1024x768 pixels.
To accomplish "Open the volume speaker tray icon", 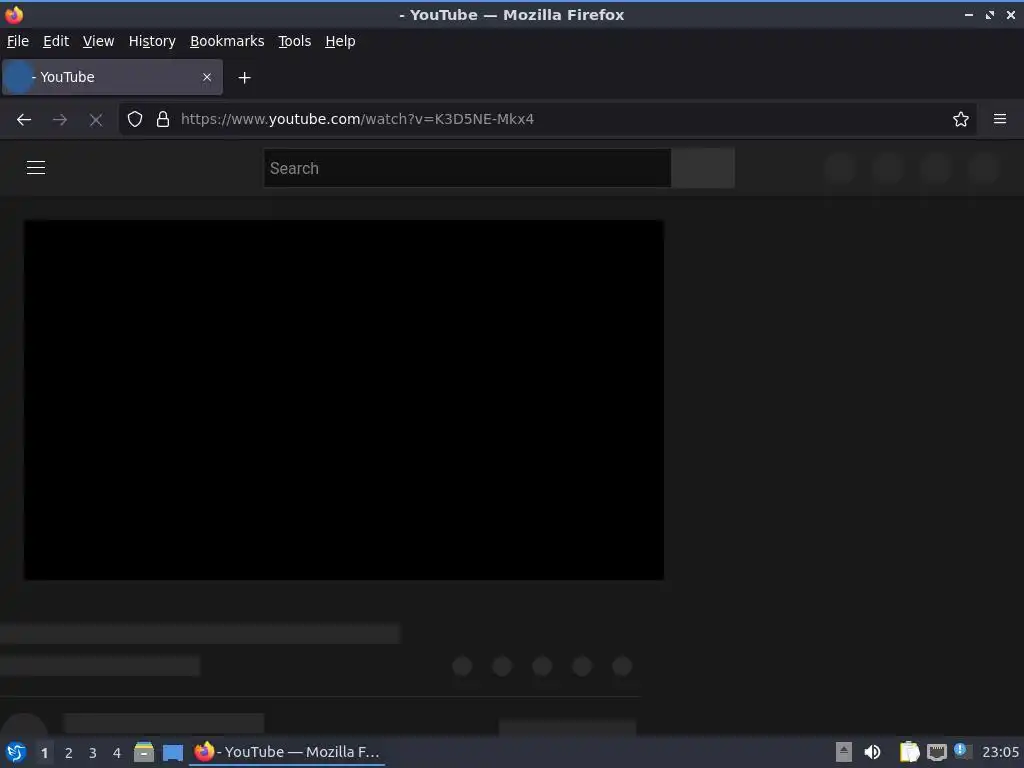I will (x=872, y=752).
